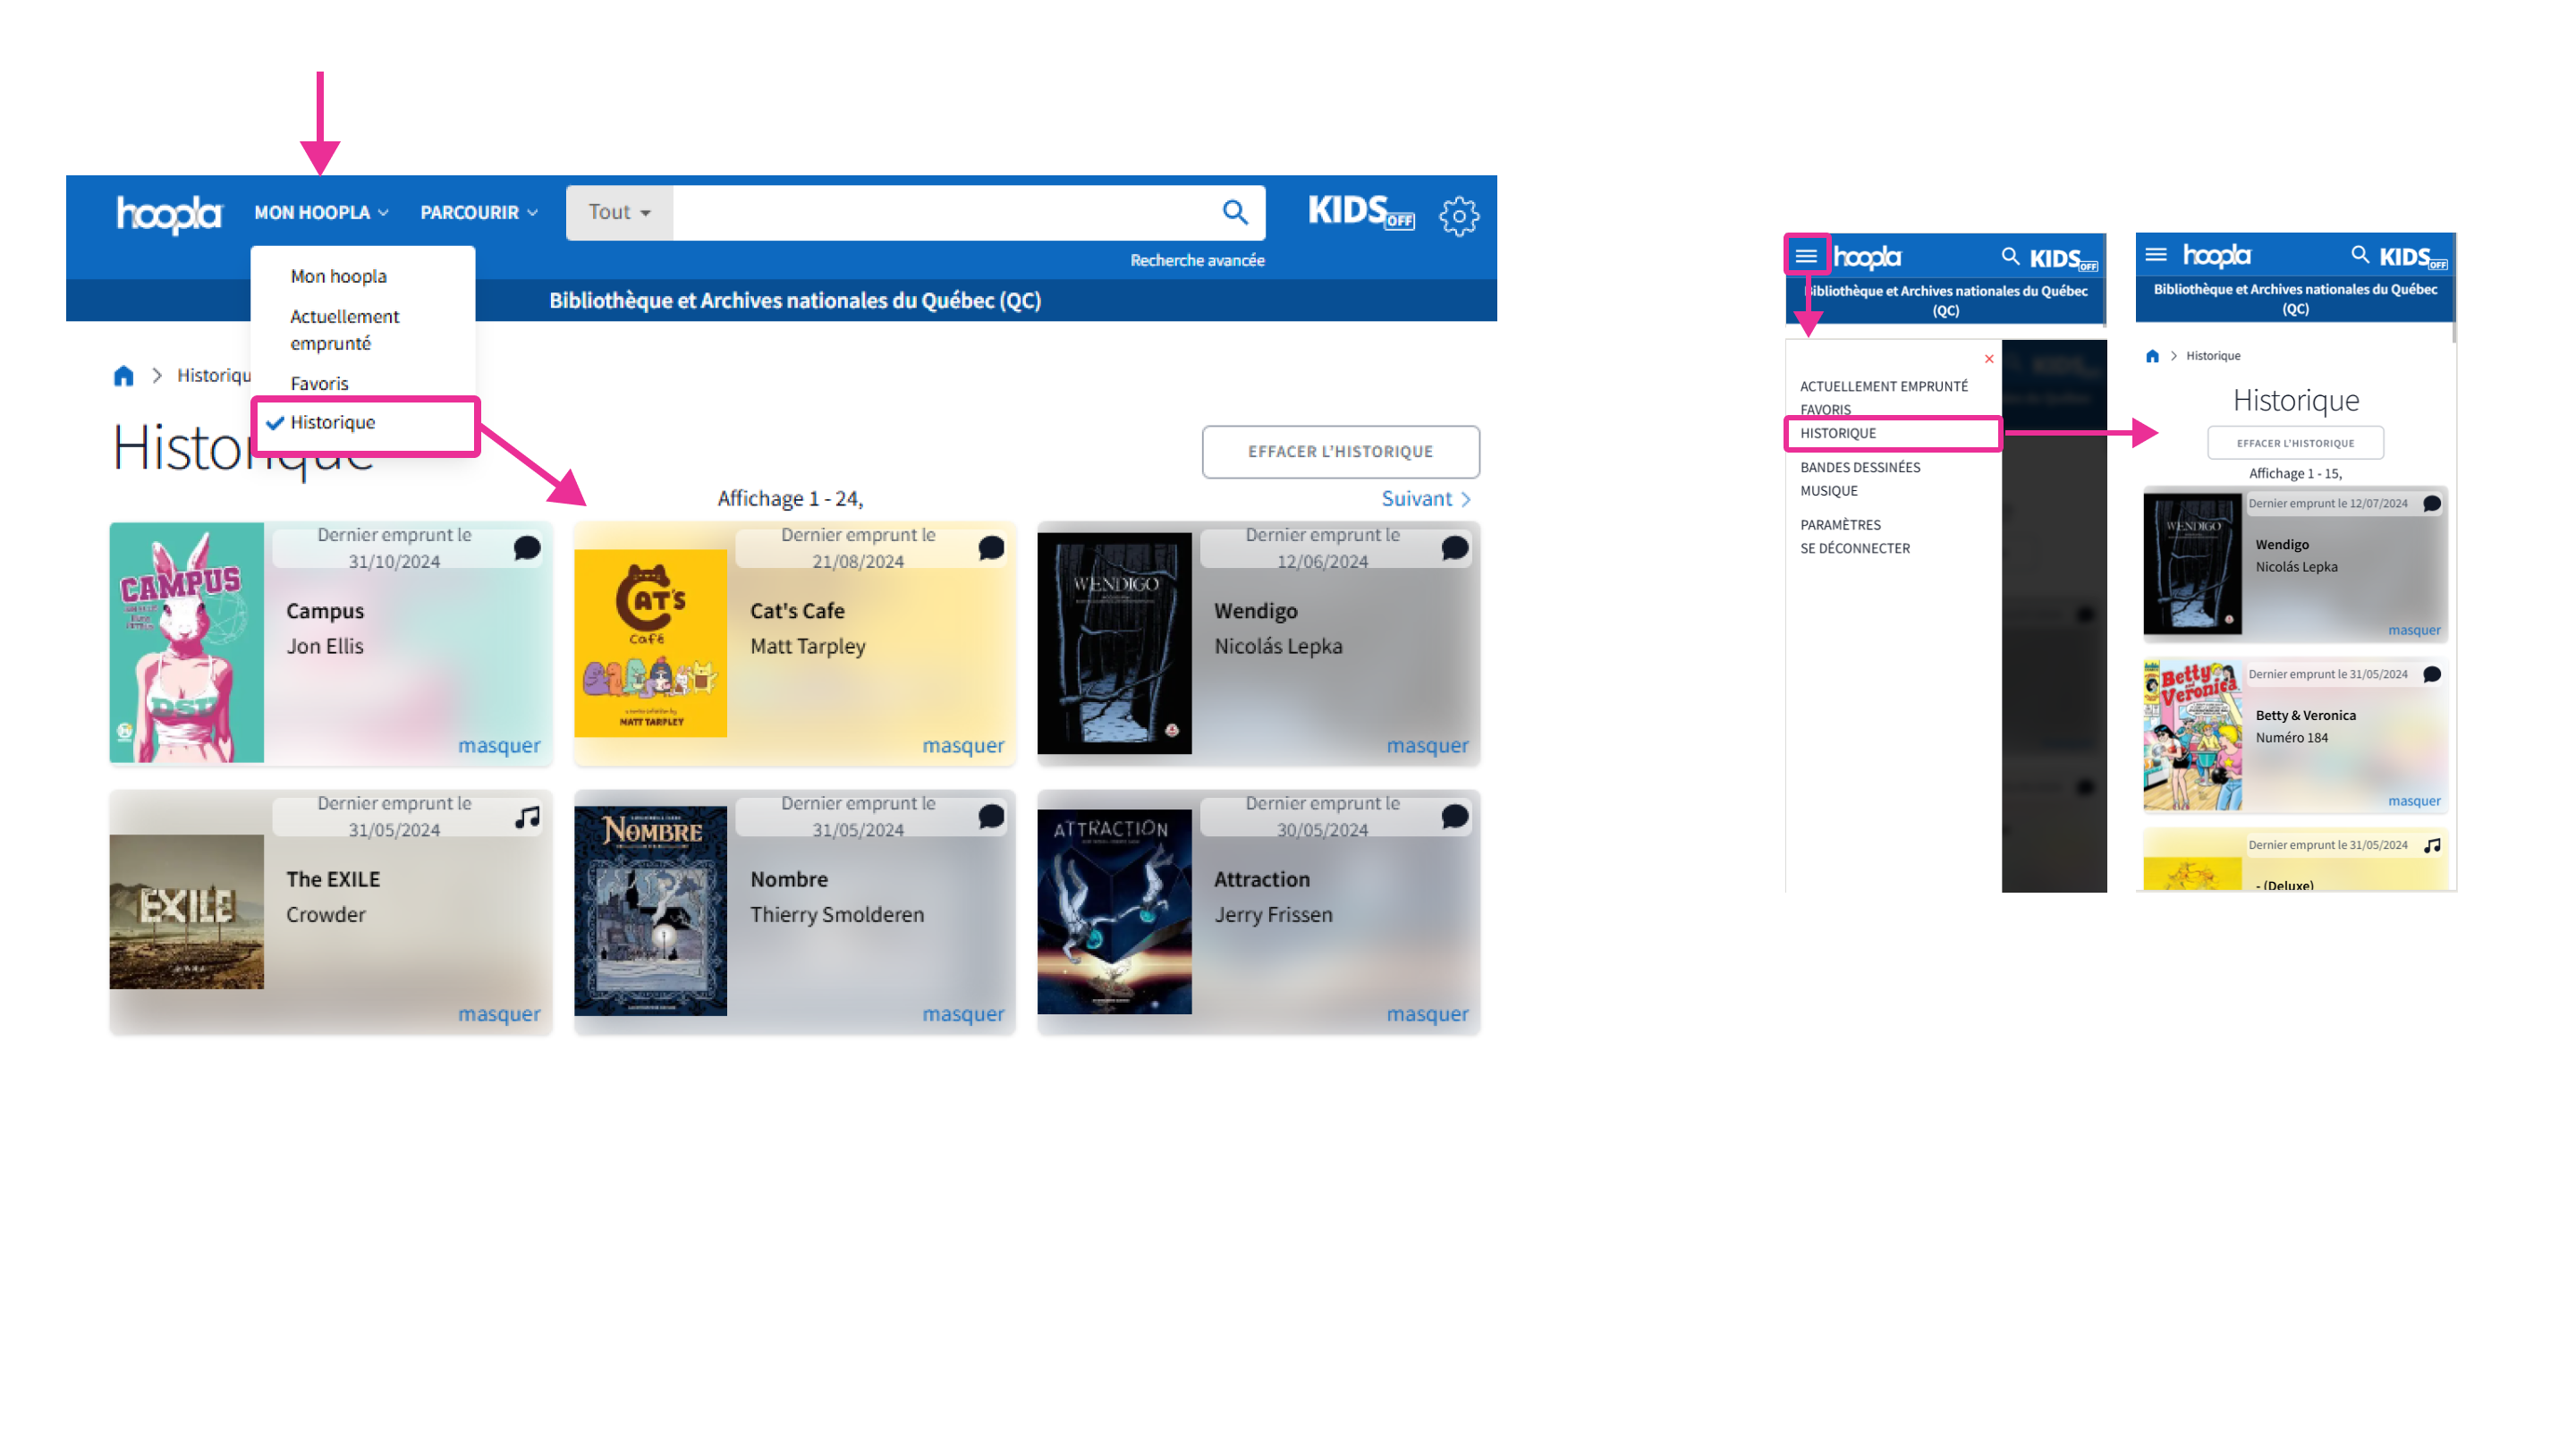Click EFFACER L'HISTORIQUE button in mobile view

2295,443
